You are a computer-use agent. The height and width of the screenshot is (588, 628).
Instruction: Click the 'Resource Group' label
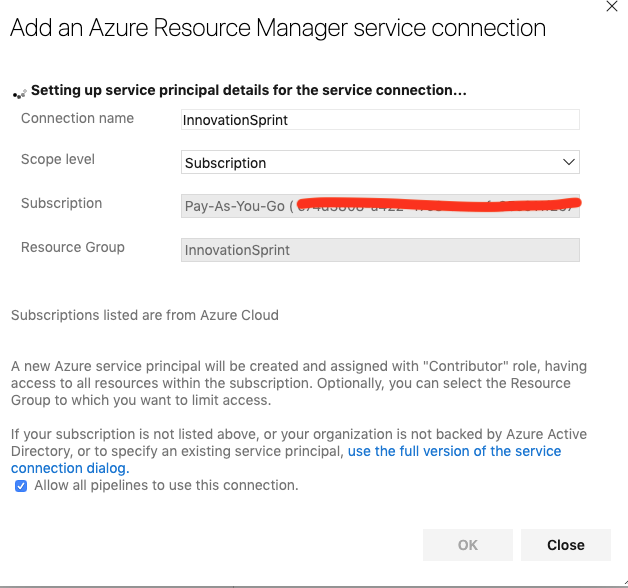click(73, 247)
